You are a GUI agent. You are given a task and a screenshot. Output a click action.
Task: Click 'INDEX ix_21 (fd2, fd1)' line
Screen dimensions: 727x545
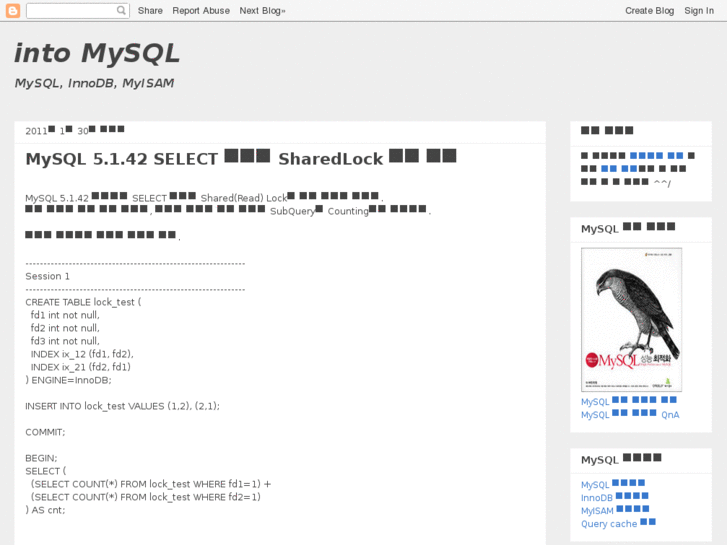click(x=81, y=367)
